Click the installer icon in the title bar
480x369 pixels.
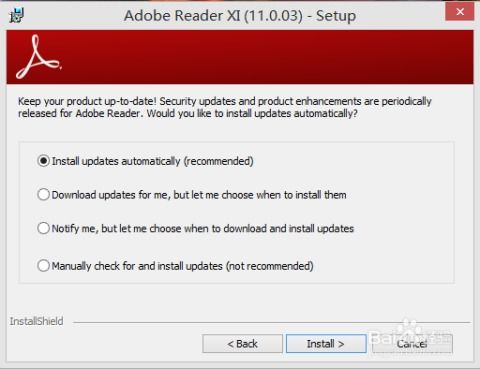pos(17,15)
